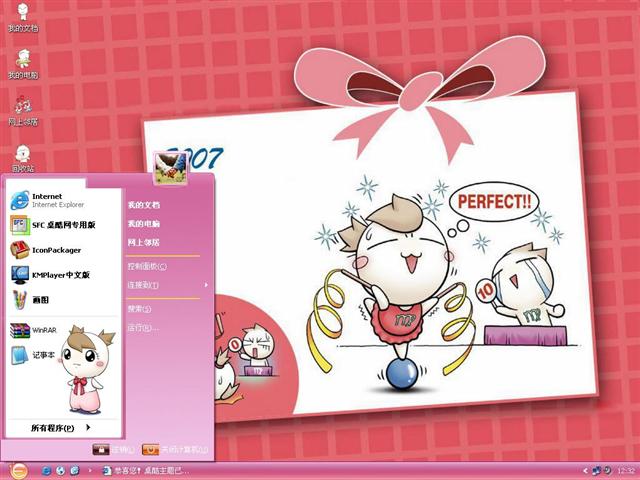This screenshot has width=640, height=480.
Task: Expand the 连接到 submenu
Action: coord(168,285)
